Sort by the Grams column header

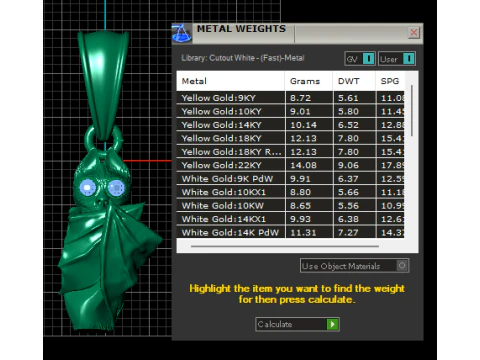(x=309, y=81)
